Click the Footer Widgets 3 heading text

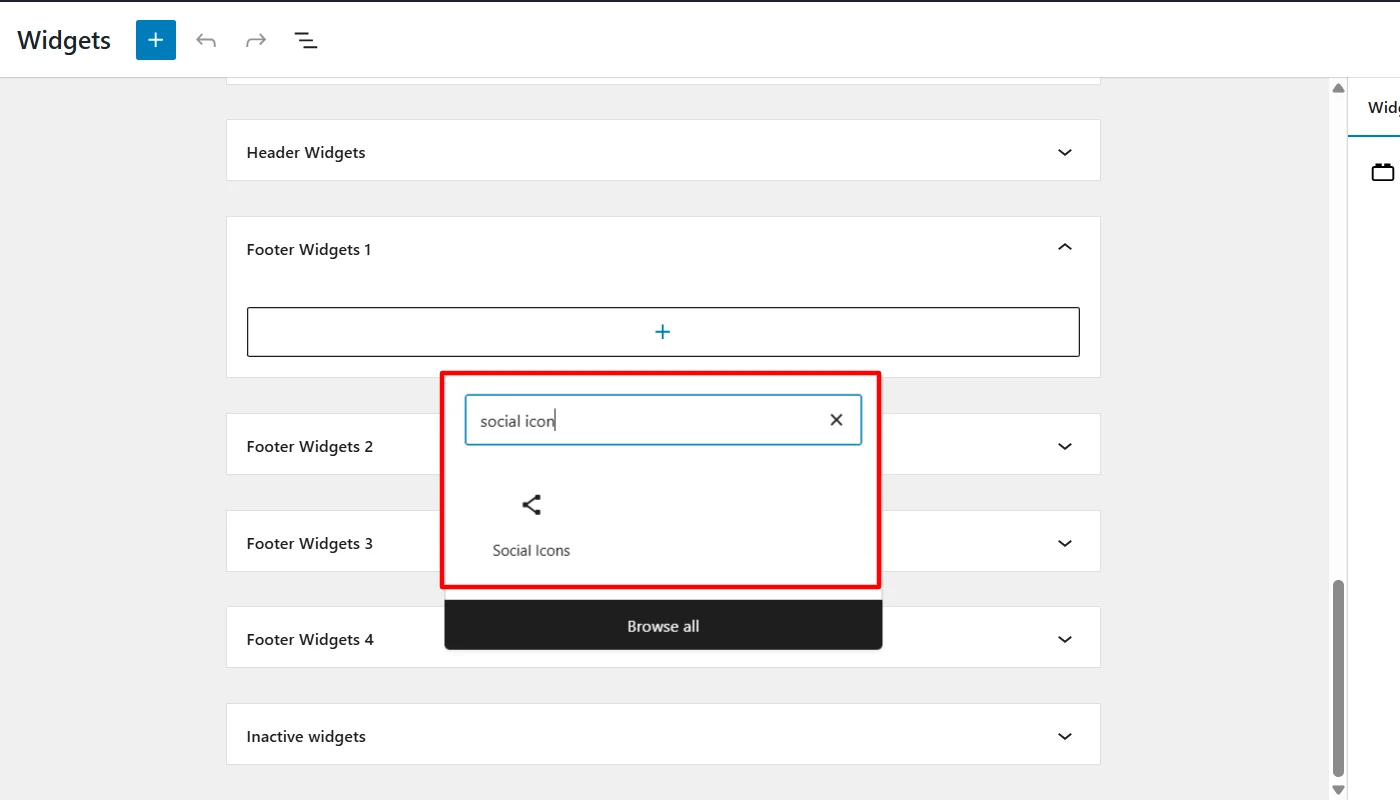click(x=310, y=543)
